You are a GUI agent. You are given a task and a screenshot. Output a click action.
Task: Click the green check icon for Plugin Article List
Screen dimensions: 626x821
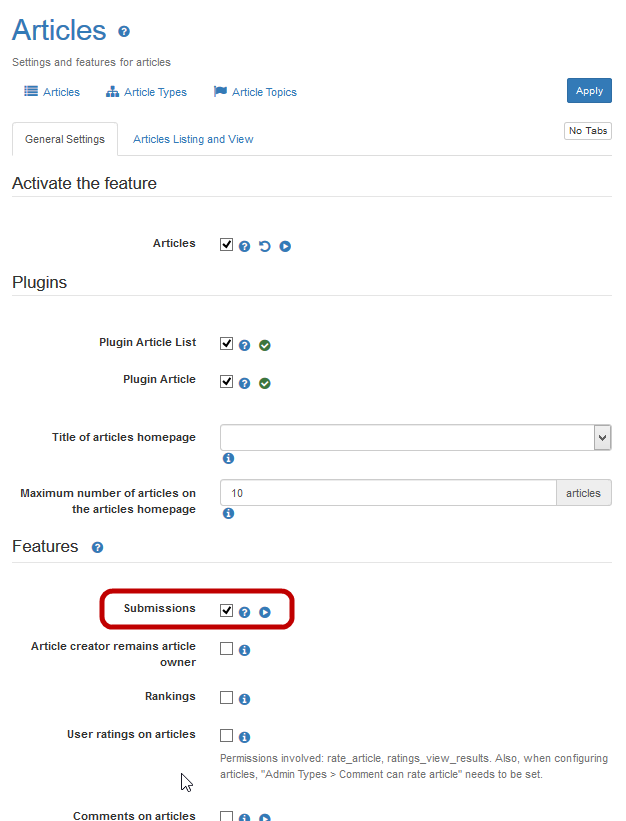(x=265, y=345)
